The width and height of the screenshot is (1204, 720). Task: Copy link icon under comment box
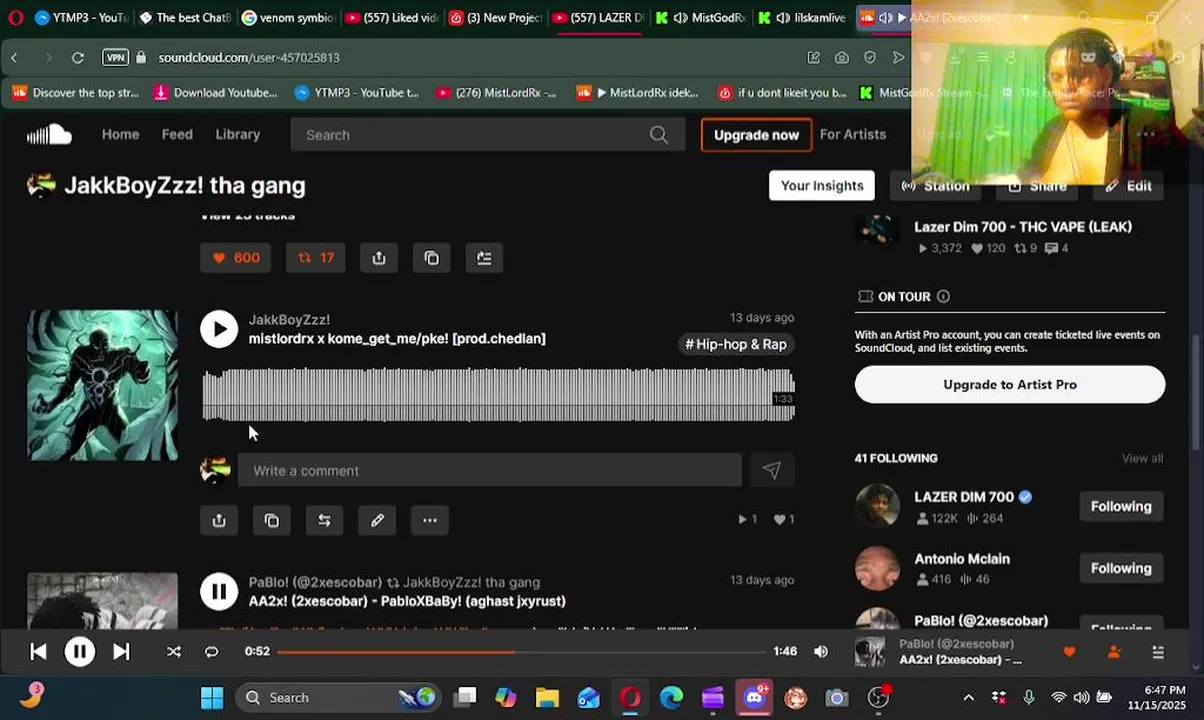[272, 520]
